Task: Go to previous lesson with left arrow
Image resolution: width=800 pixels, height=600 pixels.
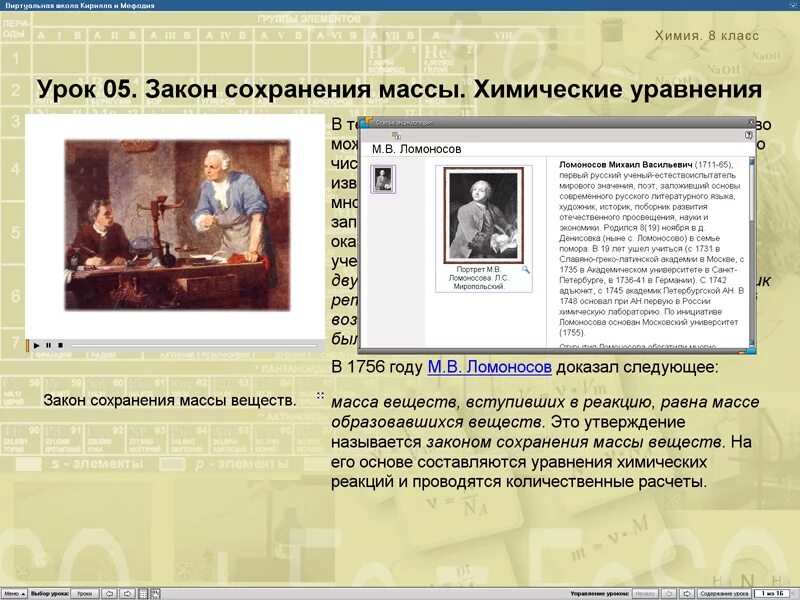Action: tap(109, 593)
